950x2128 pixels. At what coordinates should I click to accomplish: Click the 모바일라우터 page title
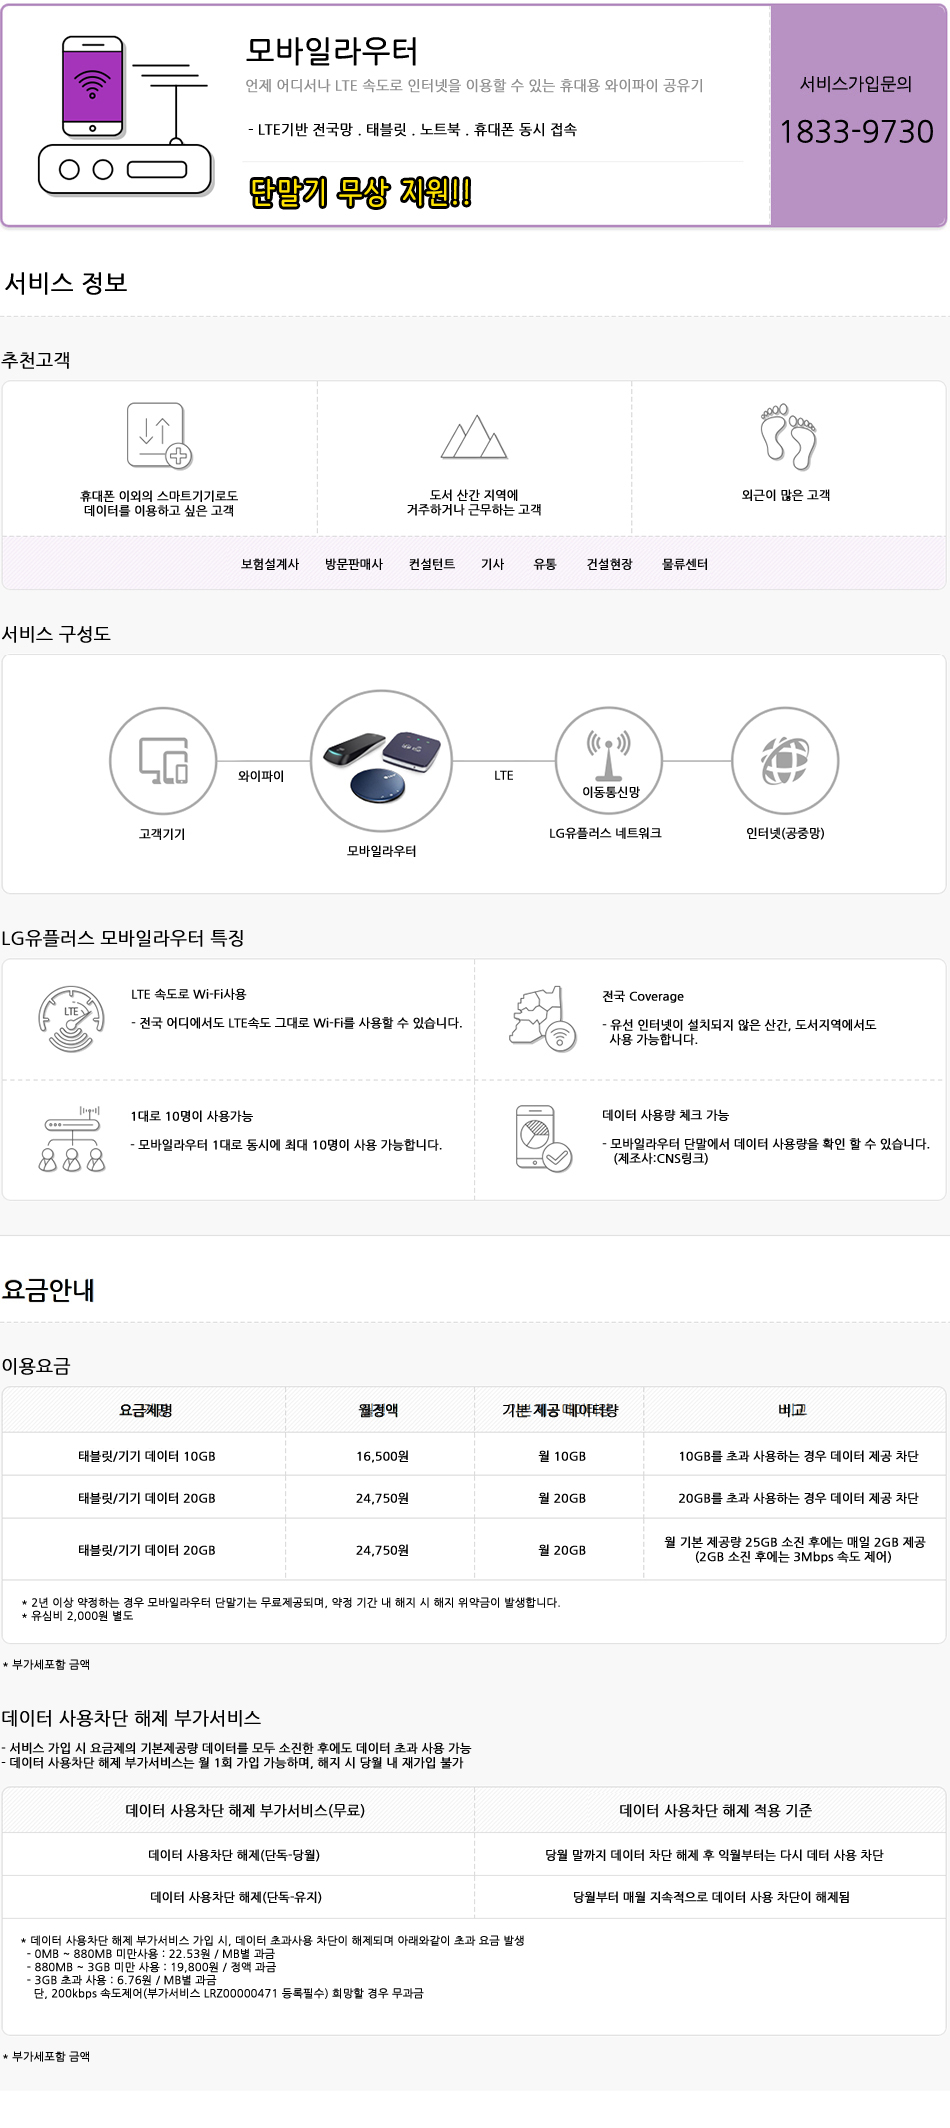(x=332, y=51)
